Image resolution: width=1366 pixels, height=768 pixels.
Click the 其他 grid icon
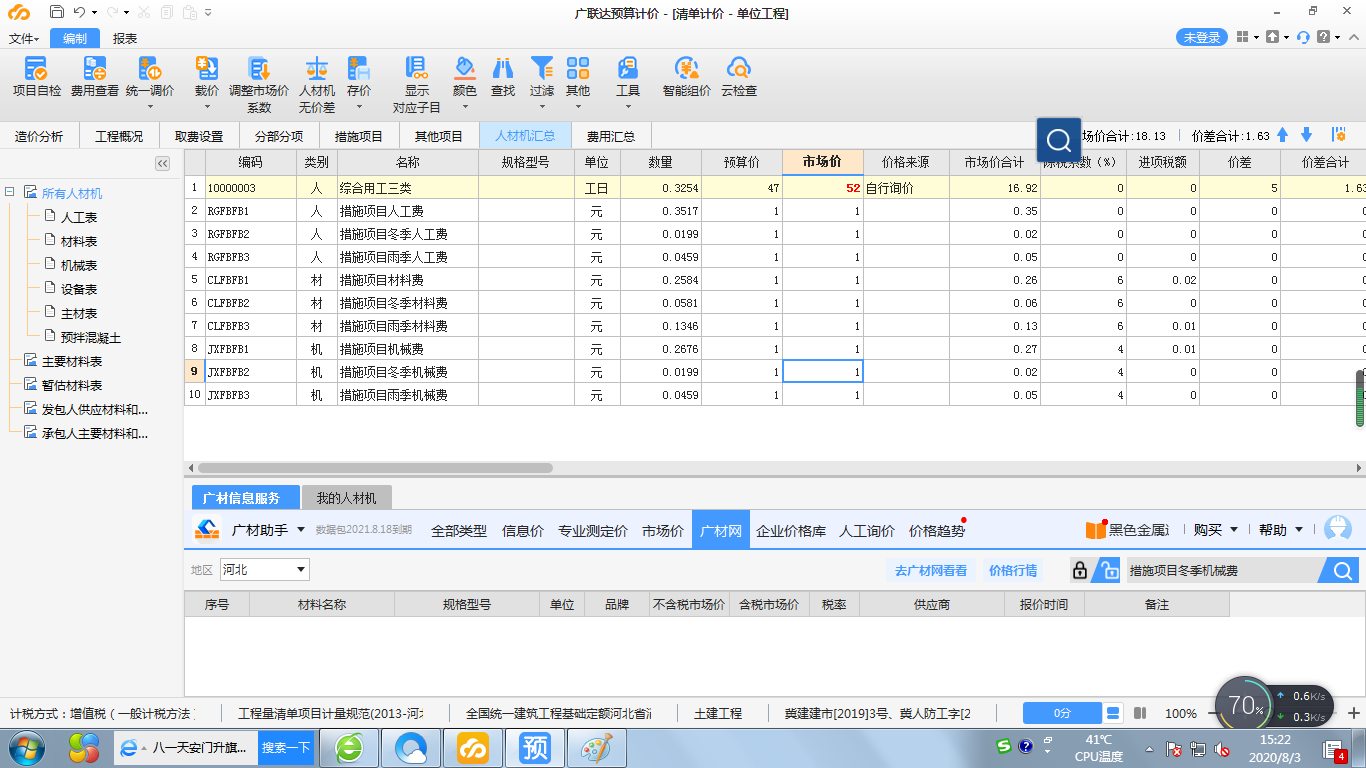(578, 68)
